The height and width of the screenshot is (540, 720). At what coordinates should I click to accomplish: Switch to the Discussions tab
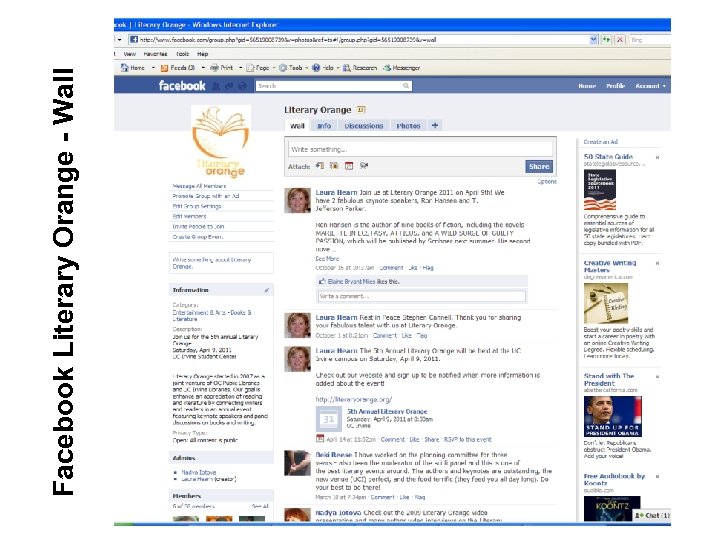[364, 126]
